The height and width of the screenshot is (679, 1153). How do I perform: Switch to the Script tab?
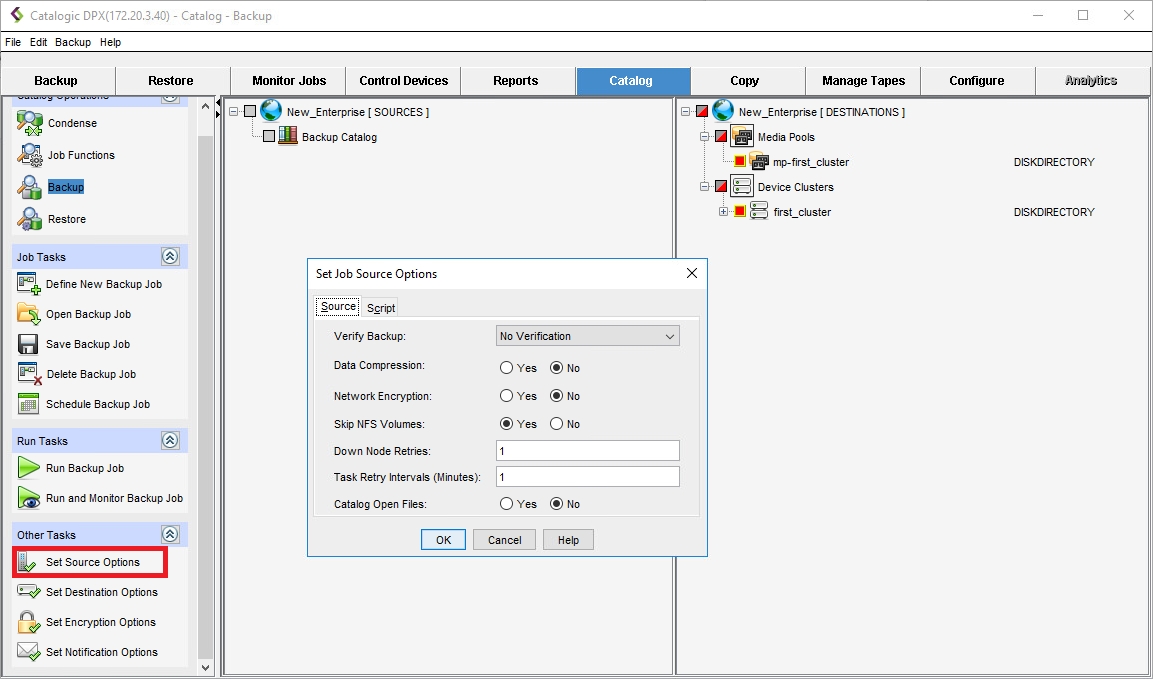pyautogui.click(x=380, y=308)
